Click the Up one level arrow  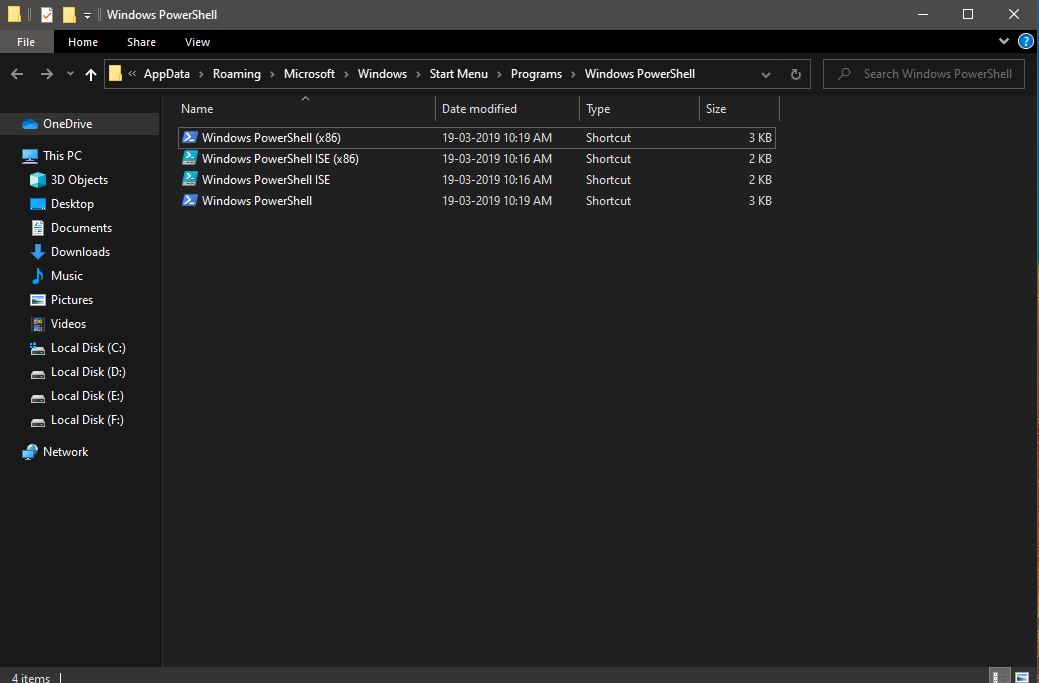91,74
